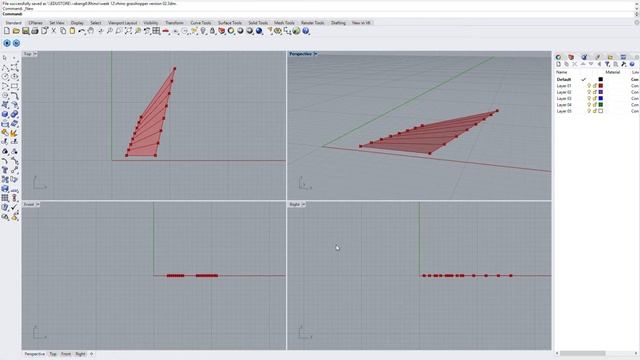Change Layer 04 green color swatch
Screen dimensions: 640x360
coord(600,105)
